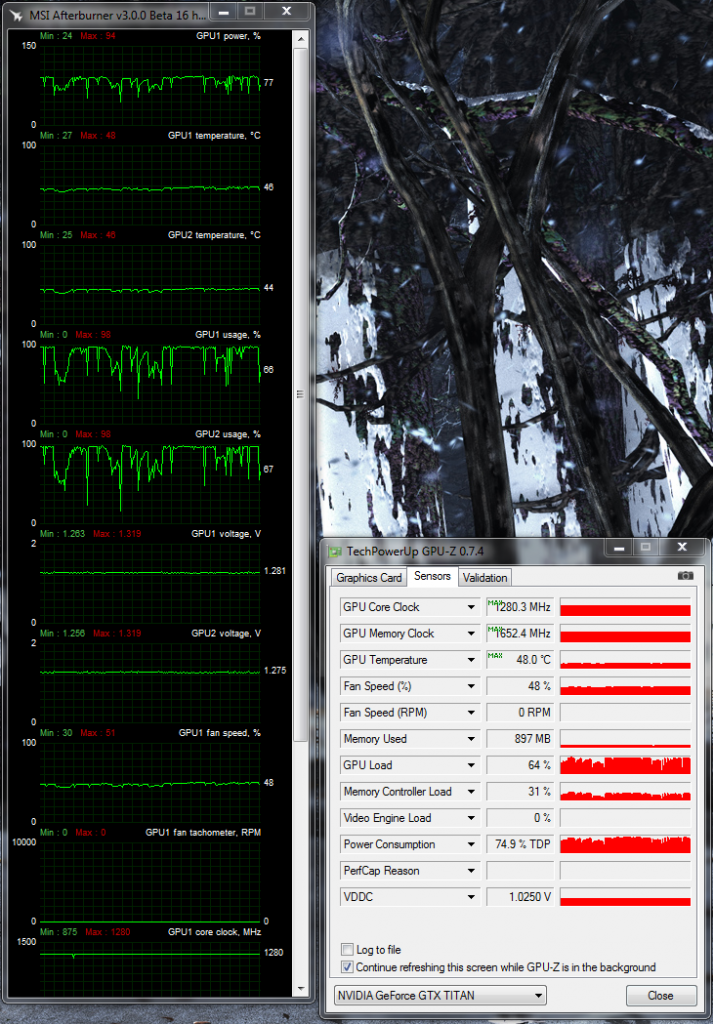Open the GPU Load dropdown arrow
The height and width of the screenshot is (1024, 713).
pos(471,765)
